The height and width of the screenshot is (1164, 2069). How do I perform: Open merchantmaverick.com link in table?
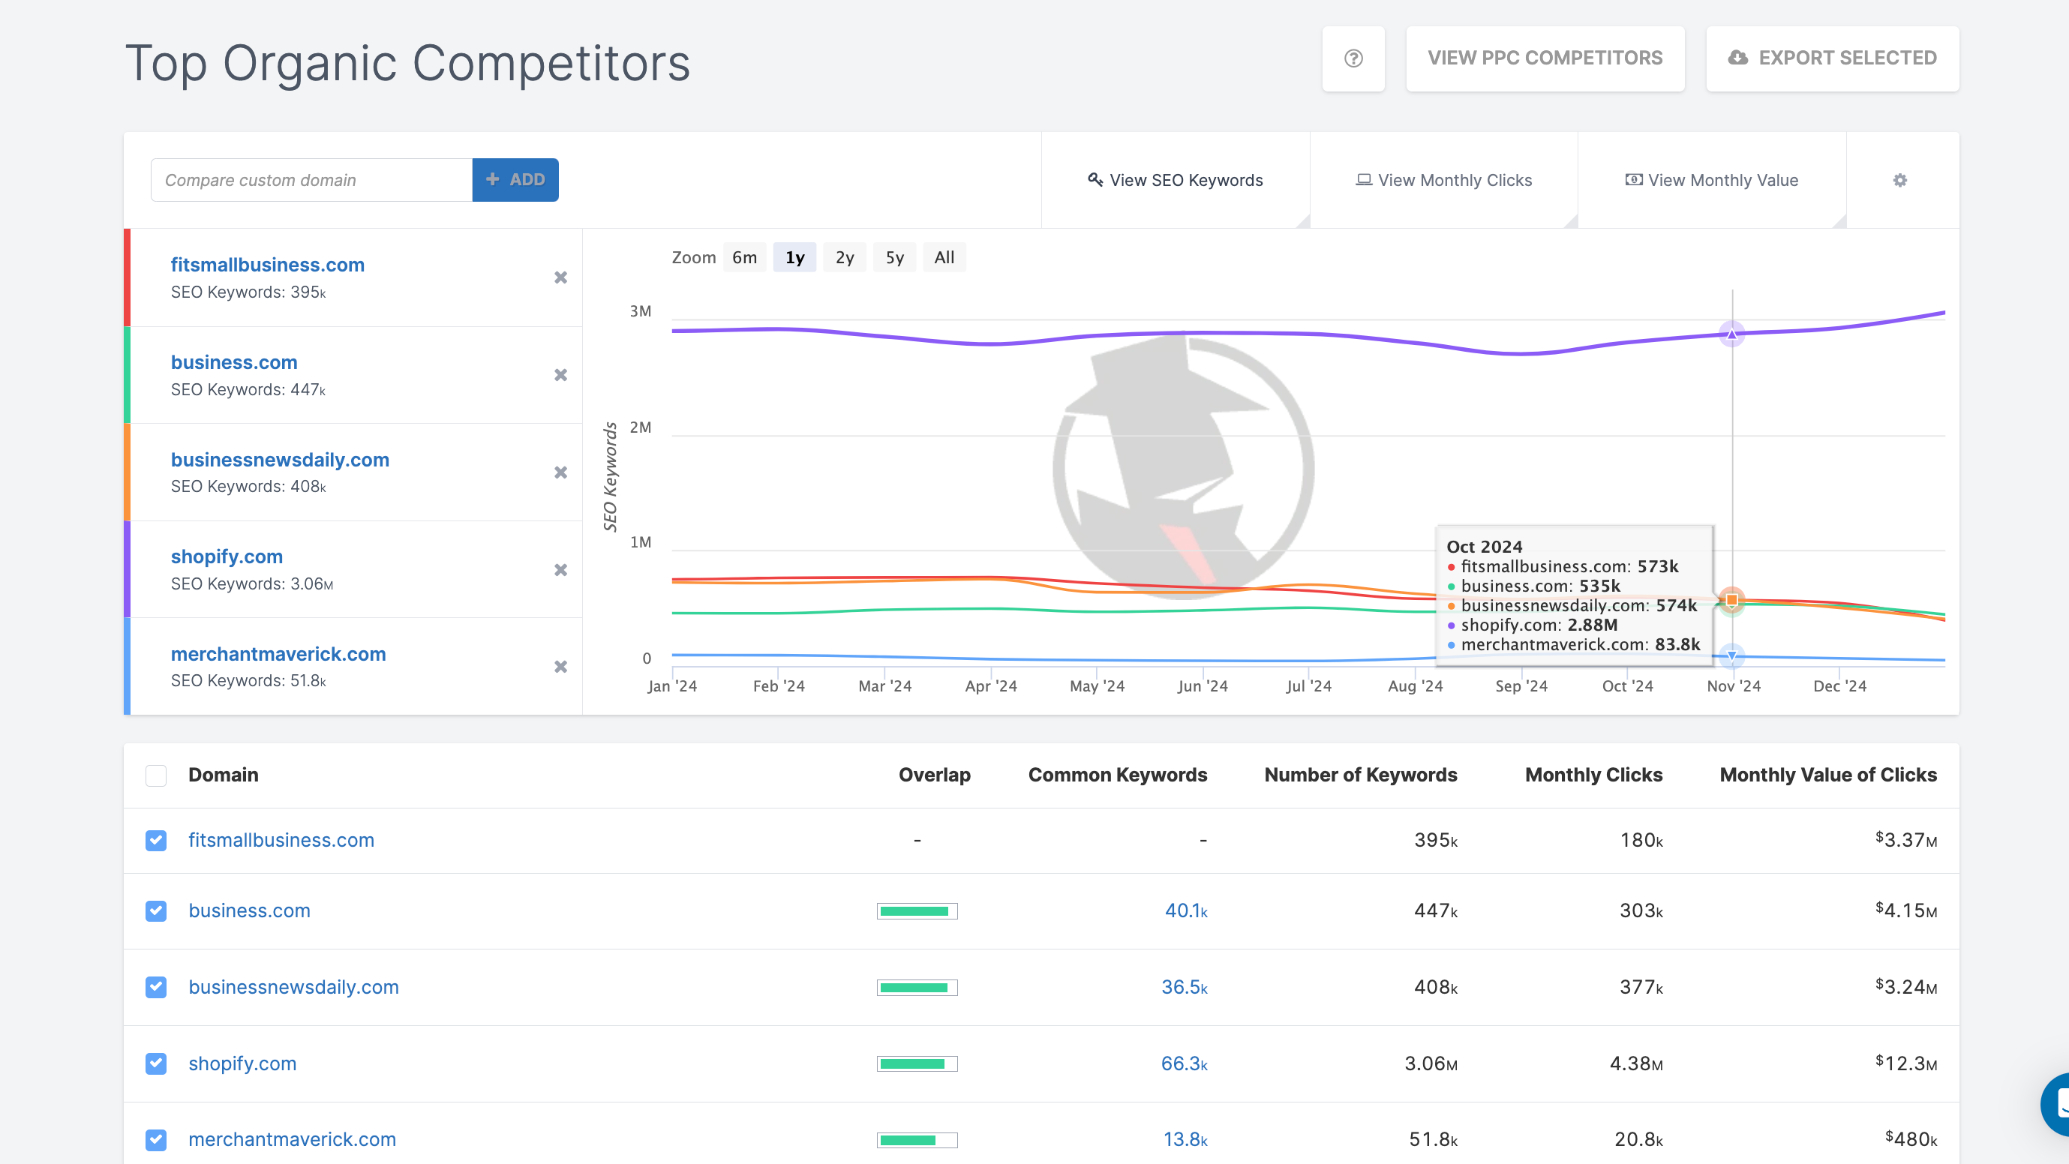292,1139
